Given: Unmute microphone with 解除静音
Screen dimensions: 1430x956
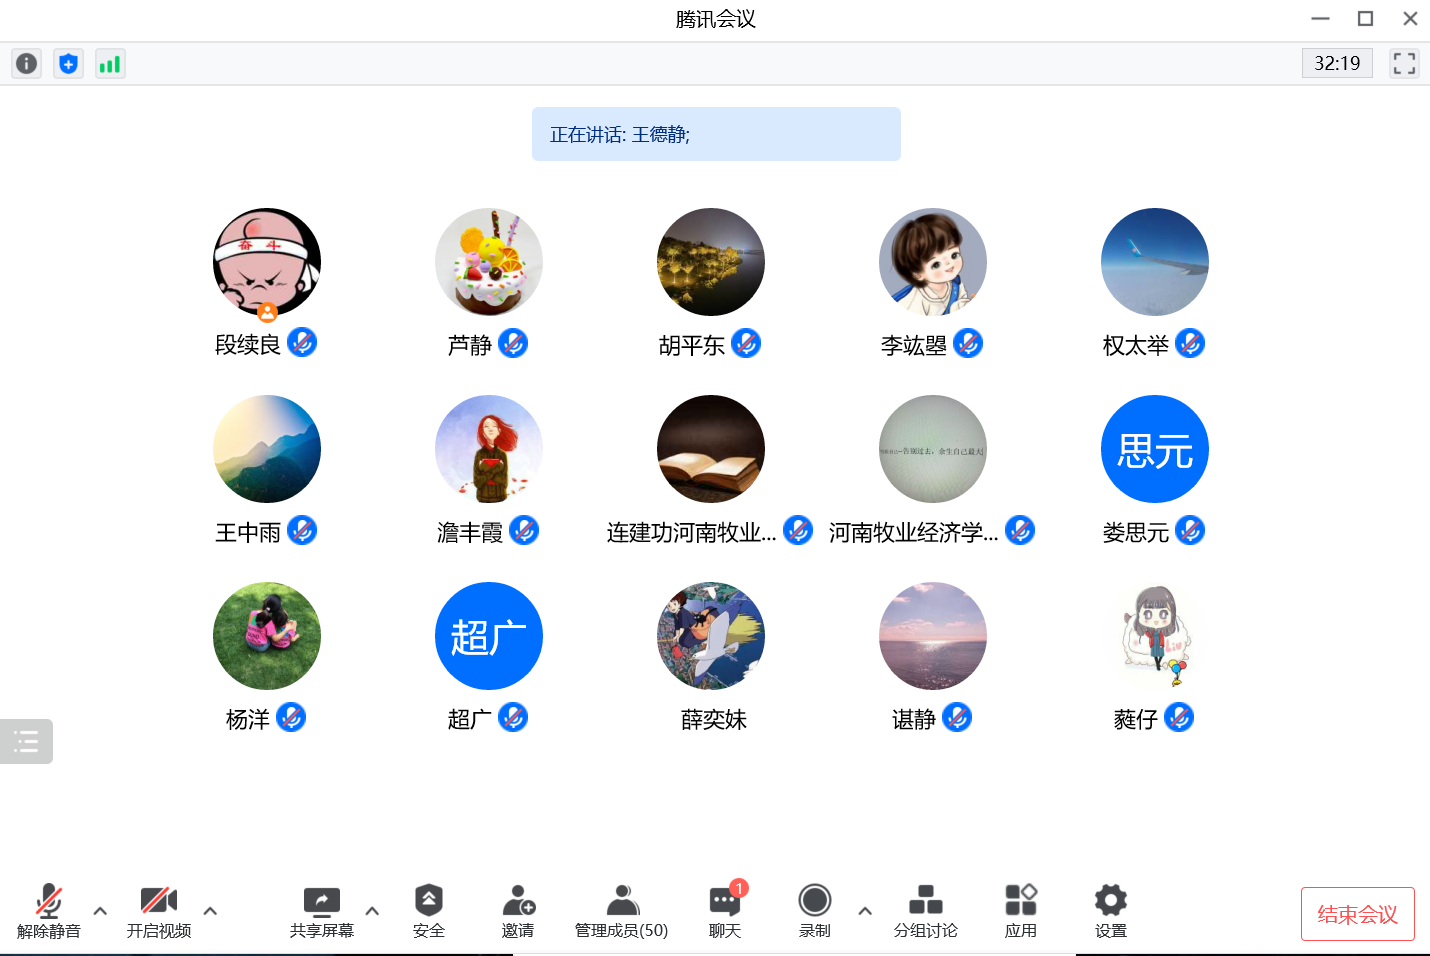Looking at the screenshot, I should point(49,911).
